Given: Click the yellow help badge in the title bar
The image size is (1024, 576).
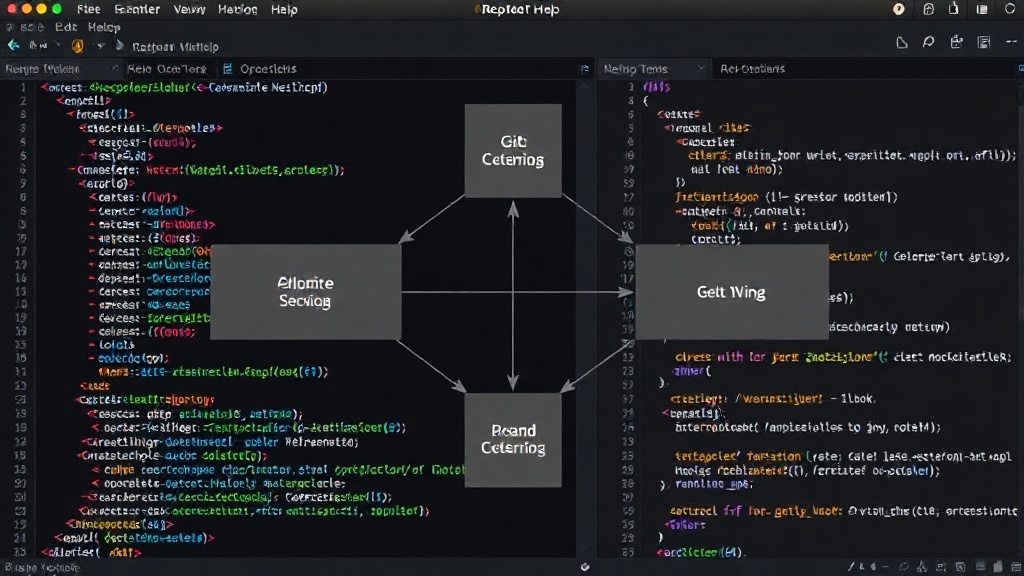Looking at the screenshot, I should 899,9.
